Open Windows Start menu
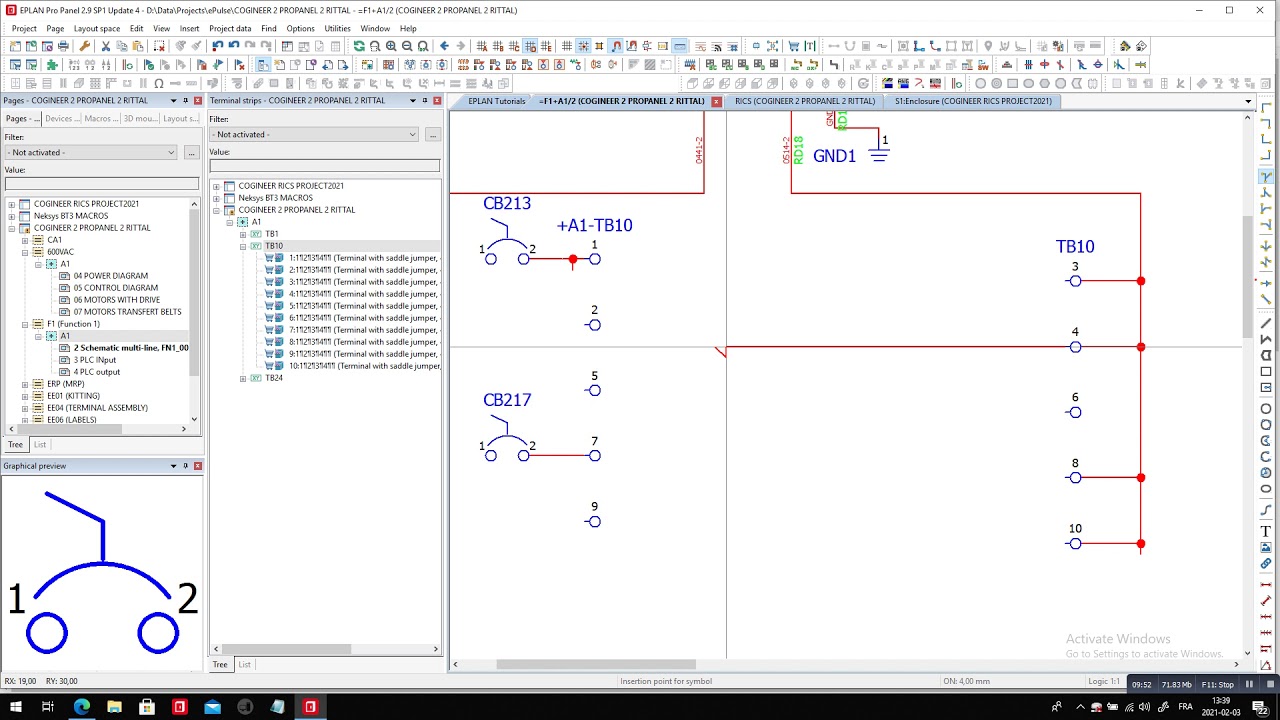This screenshot has width=1280, height=720. coord(15,707)
